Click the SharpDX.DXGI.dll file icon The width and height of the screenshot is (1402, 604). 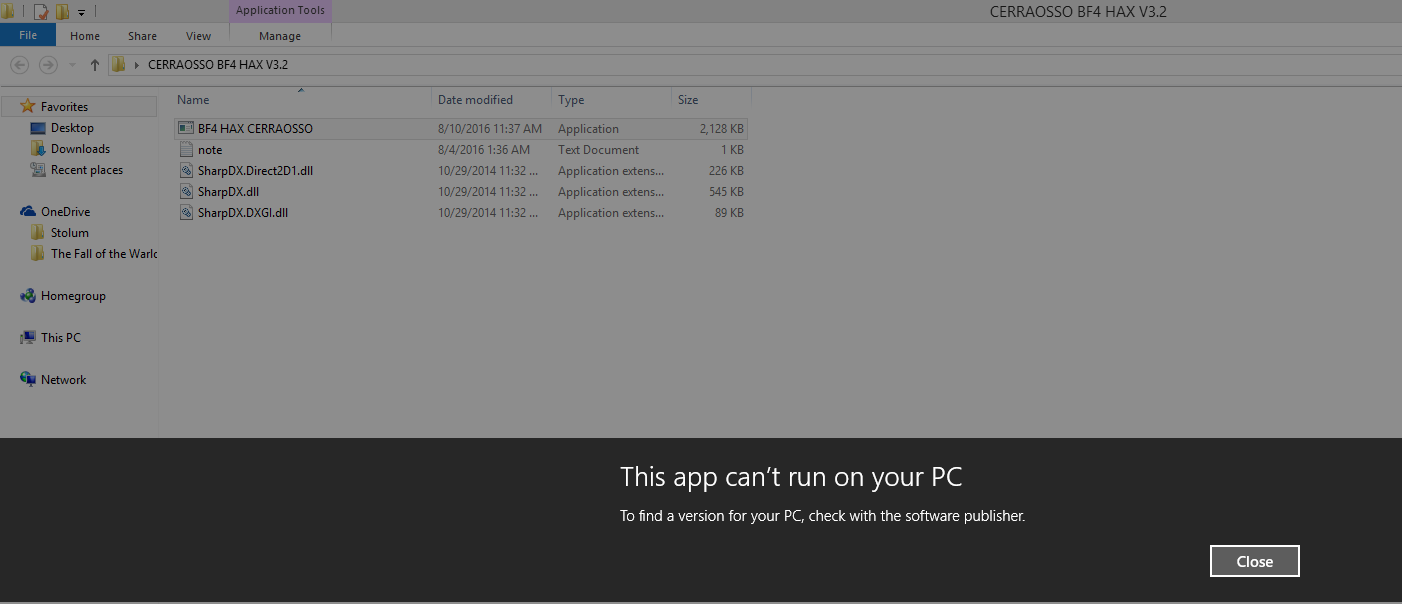[186, 213]
